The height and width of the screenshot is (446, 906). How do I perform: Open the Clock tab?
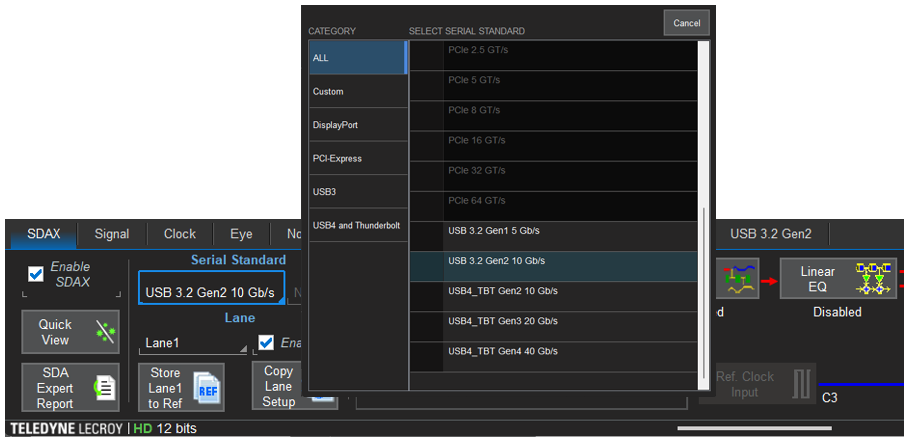tap(180, 234)
